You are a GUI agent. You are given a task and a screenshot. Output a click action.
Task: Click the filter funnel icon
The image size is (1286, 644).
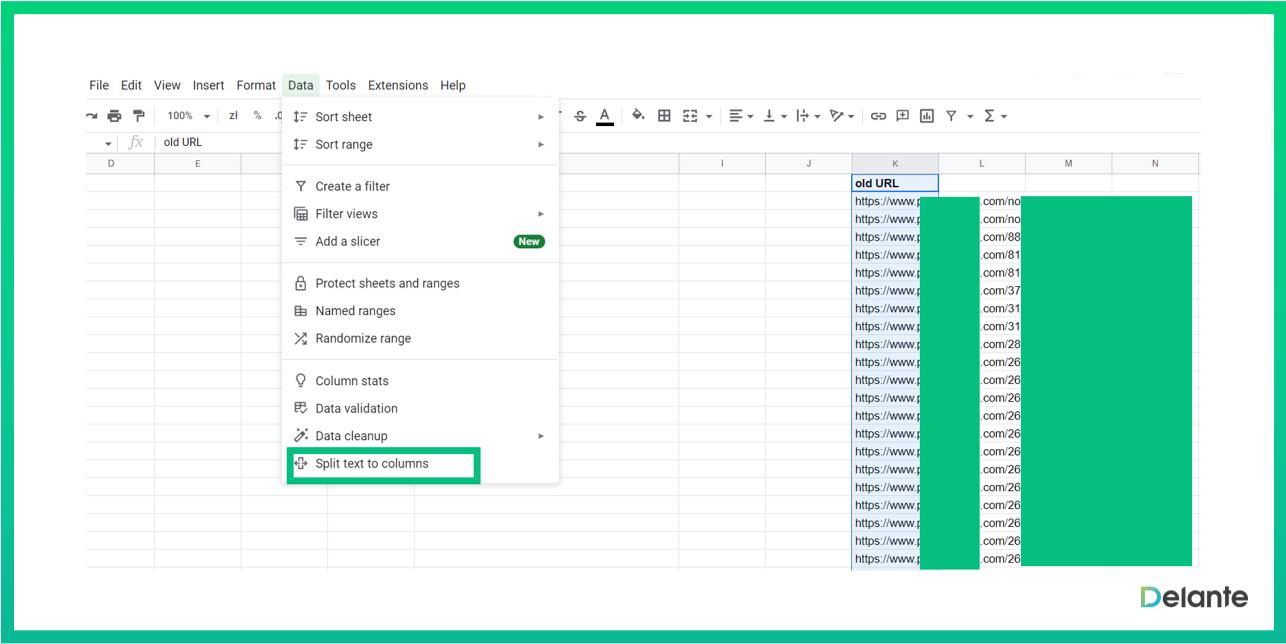click(952, 116)
